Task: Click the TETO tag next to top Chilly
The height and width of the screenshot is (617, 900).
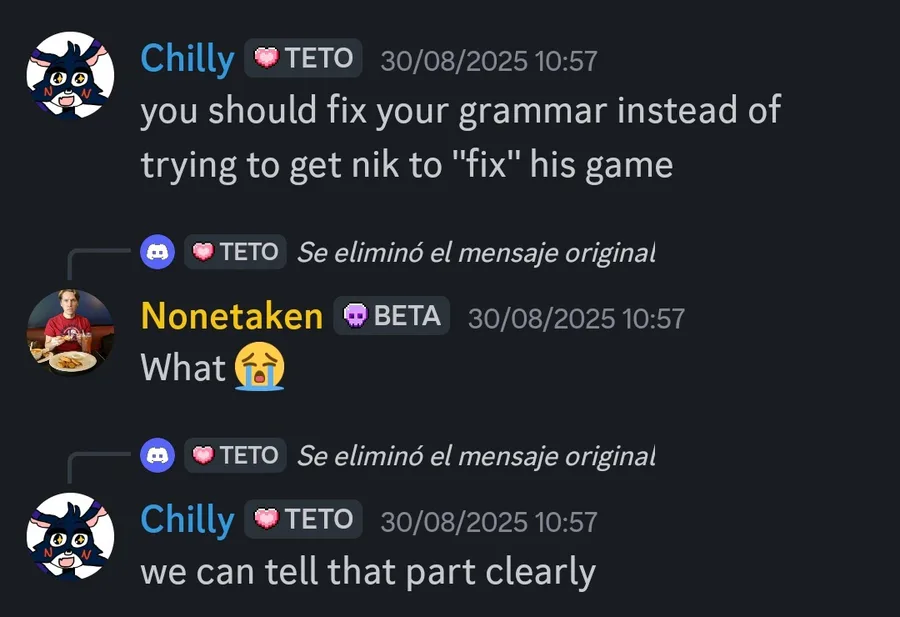Action: [x=303, y=58]
